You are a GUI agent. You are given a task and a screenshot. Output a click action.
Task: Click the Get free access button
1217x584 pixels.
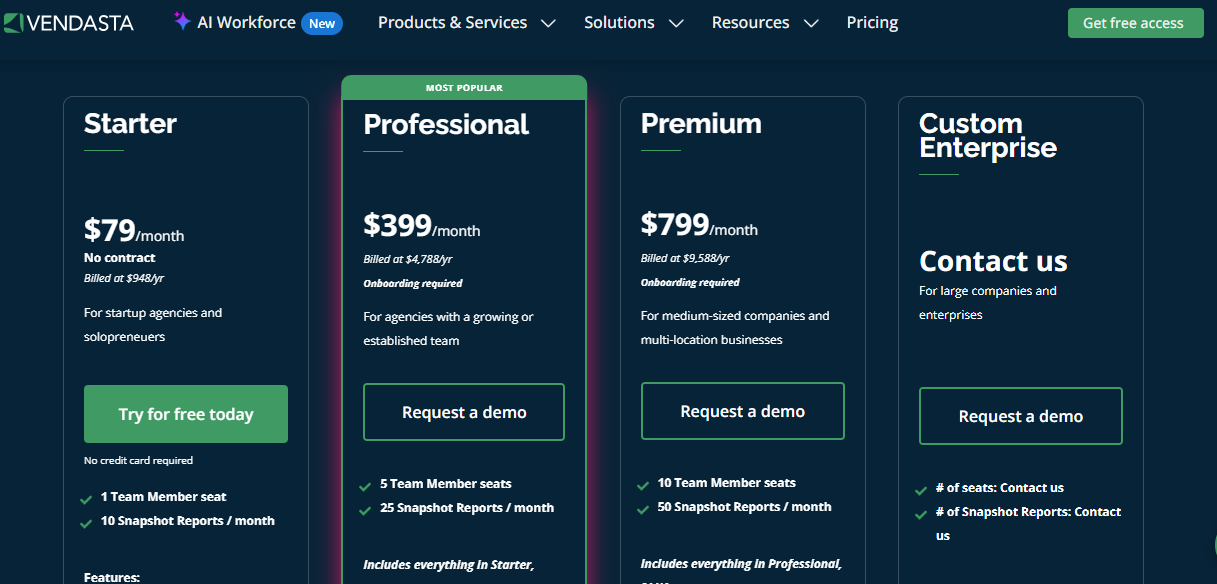(1135, 21)
